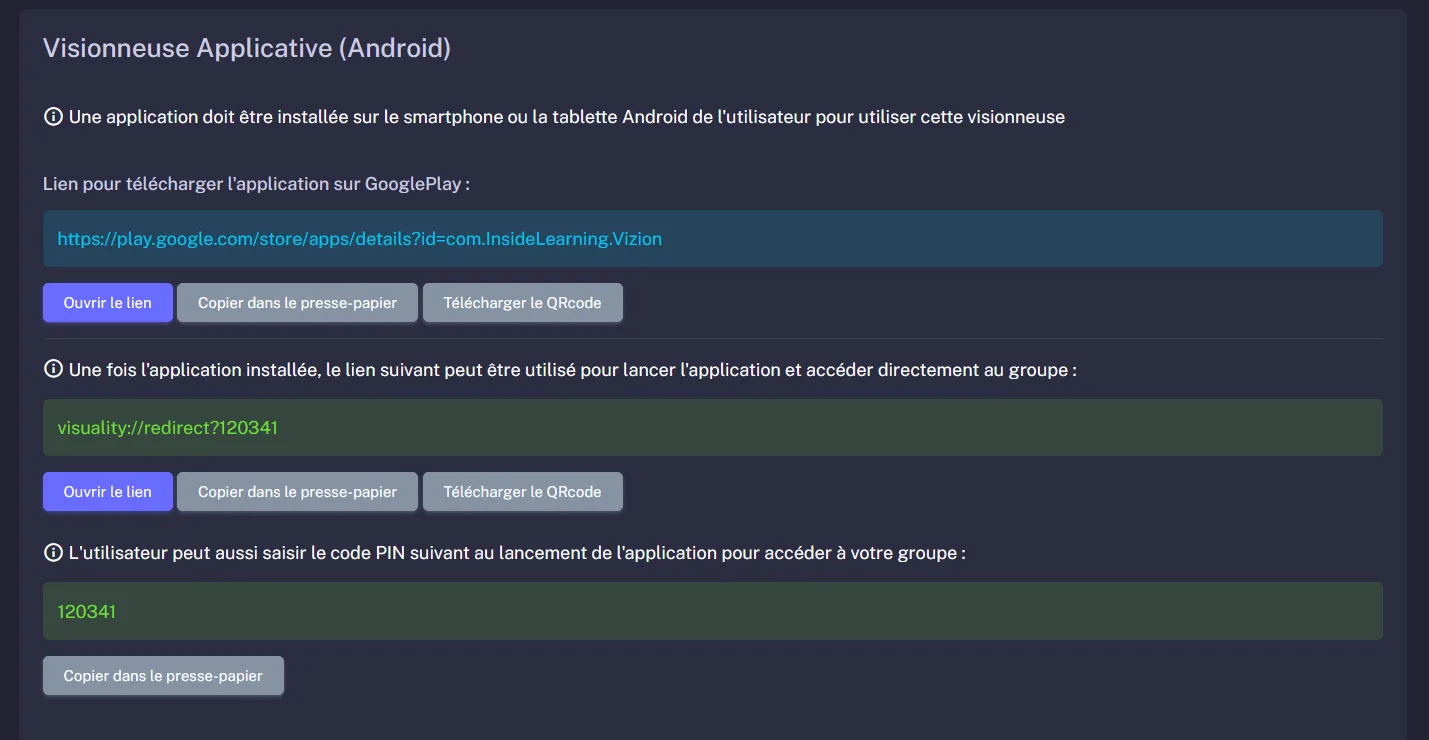Download the QR code for the visuality link
Viewport: 1429px width, 740px height.
coord(522,491)
